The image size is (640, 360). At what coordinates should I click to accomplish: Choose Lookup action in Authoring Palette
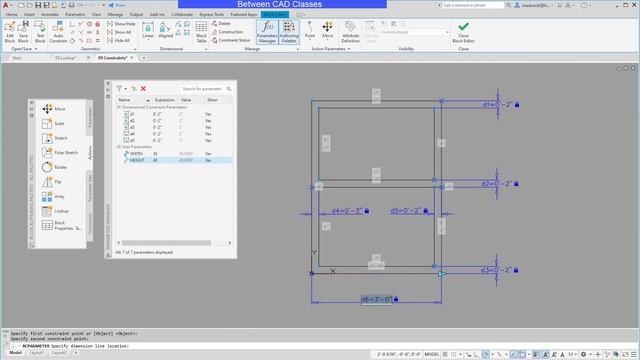point(55,211)
